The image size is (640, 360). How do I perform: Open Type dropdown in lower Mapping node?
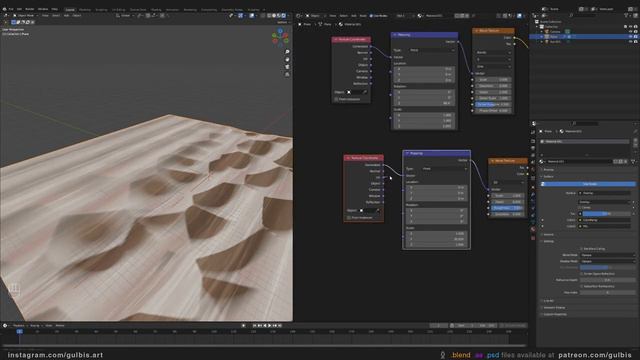pos(444,169)
